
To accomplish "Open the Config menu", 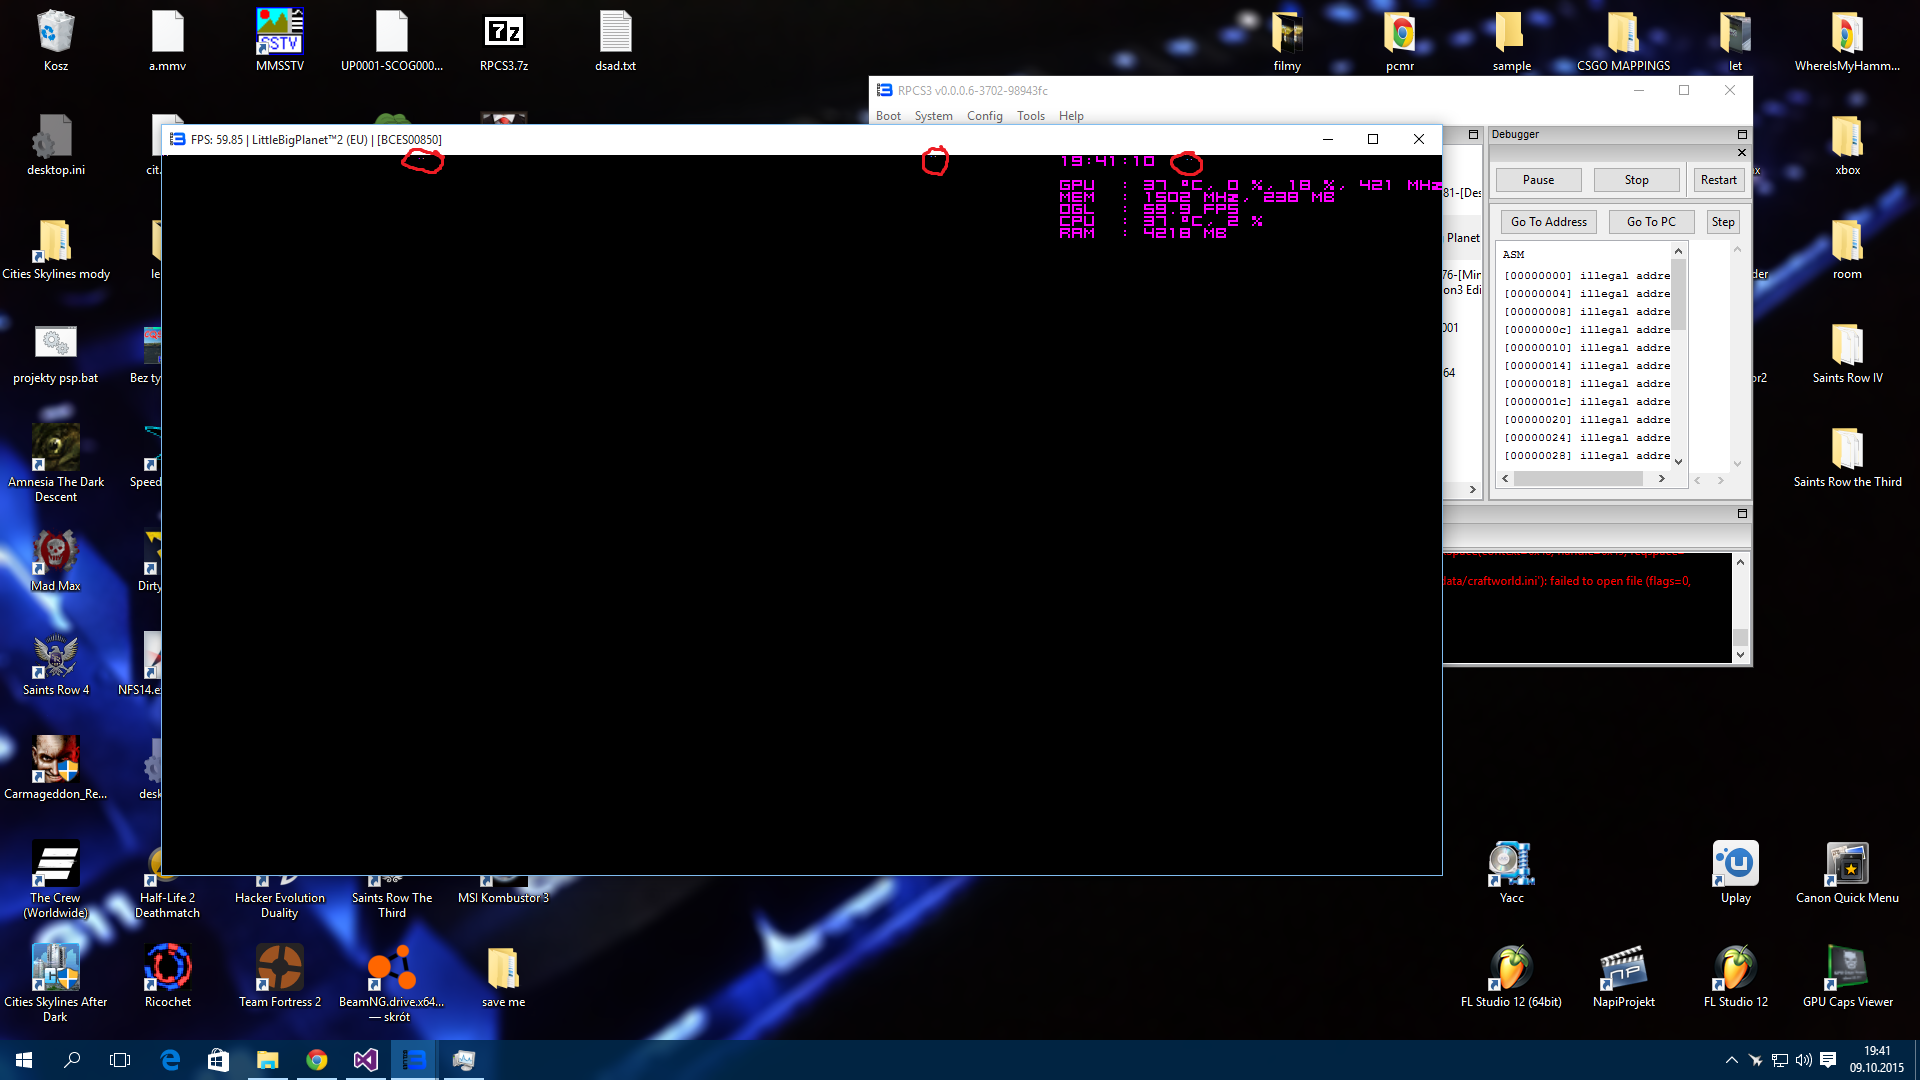I will coord(984,116).
